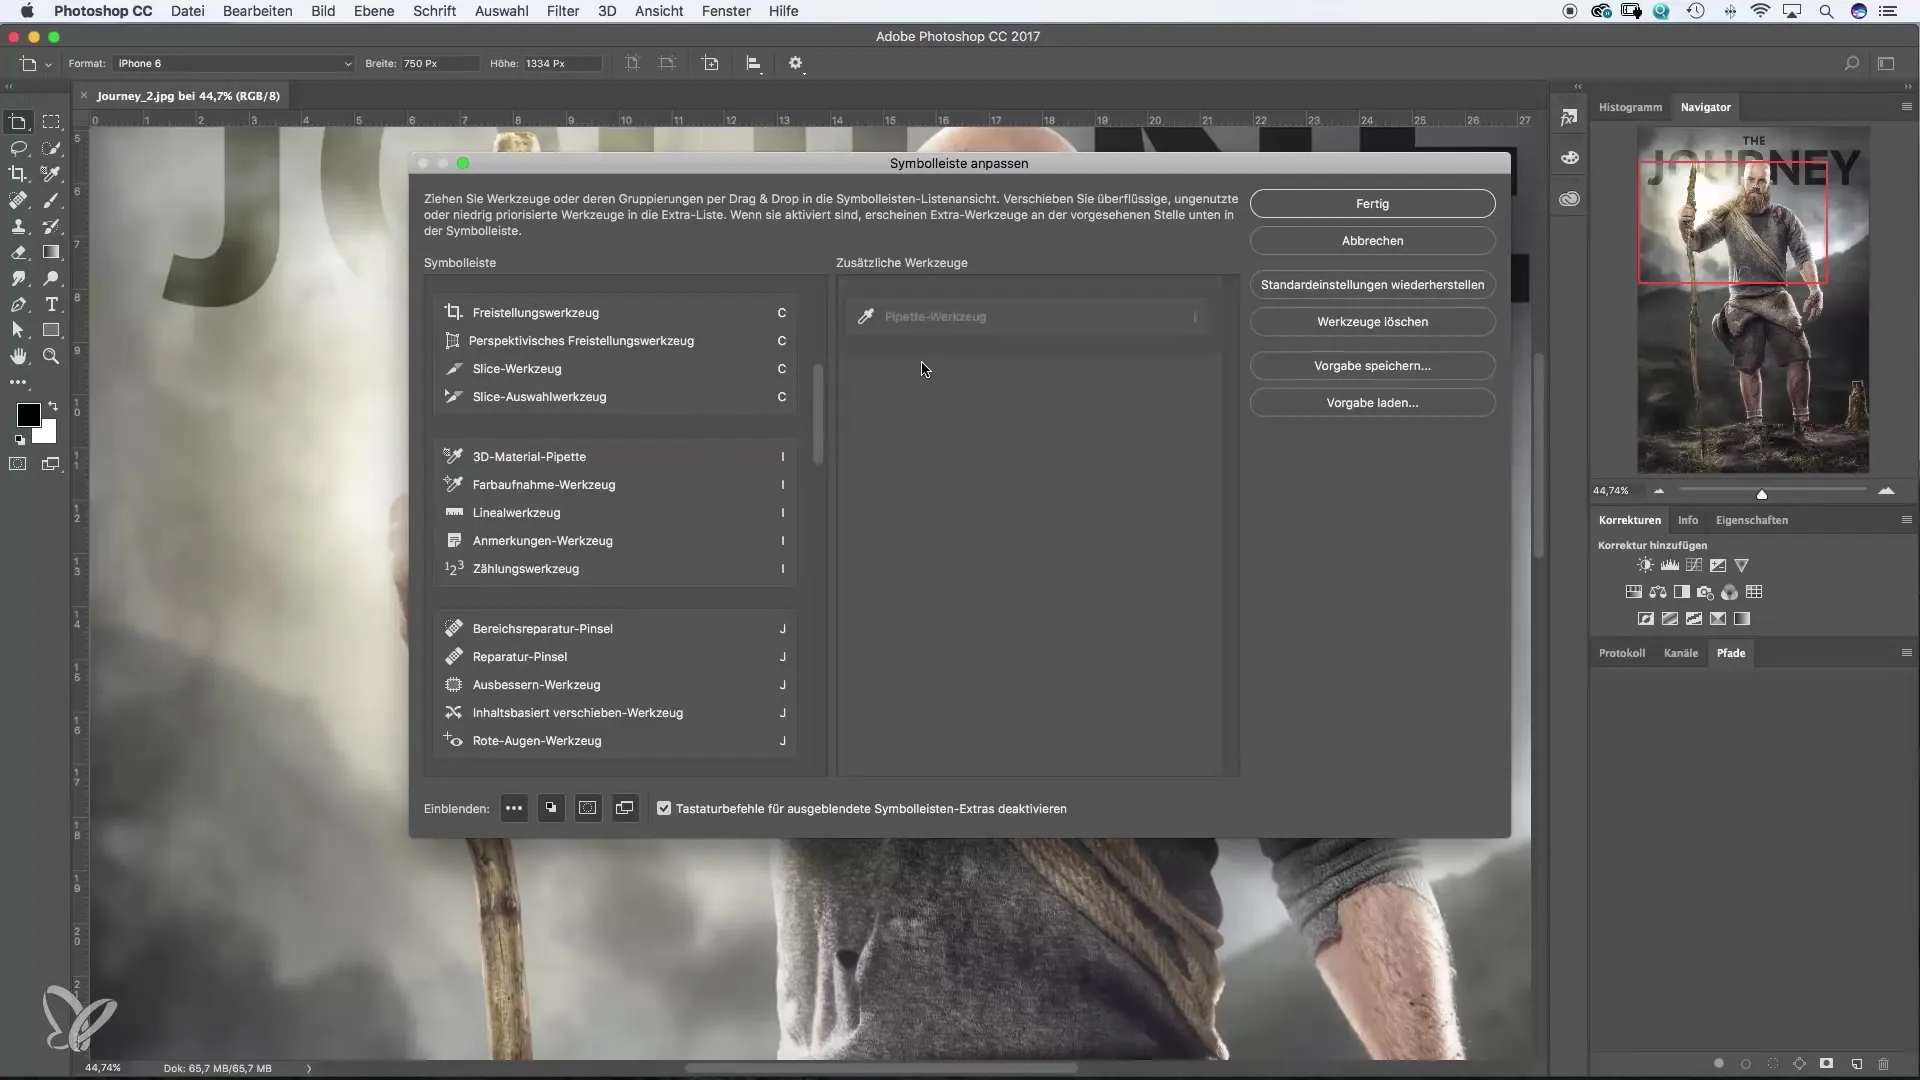Click the black foreground color swatch
Image resolution: width=1920 pixels, height=1080 pixels.
click(28, 414)
